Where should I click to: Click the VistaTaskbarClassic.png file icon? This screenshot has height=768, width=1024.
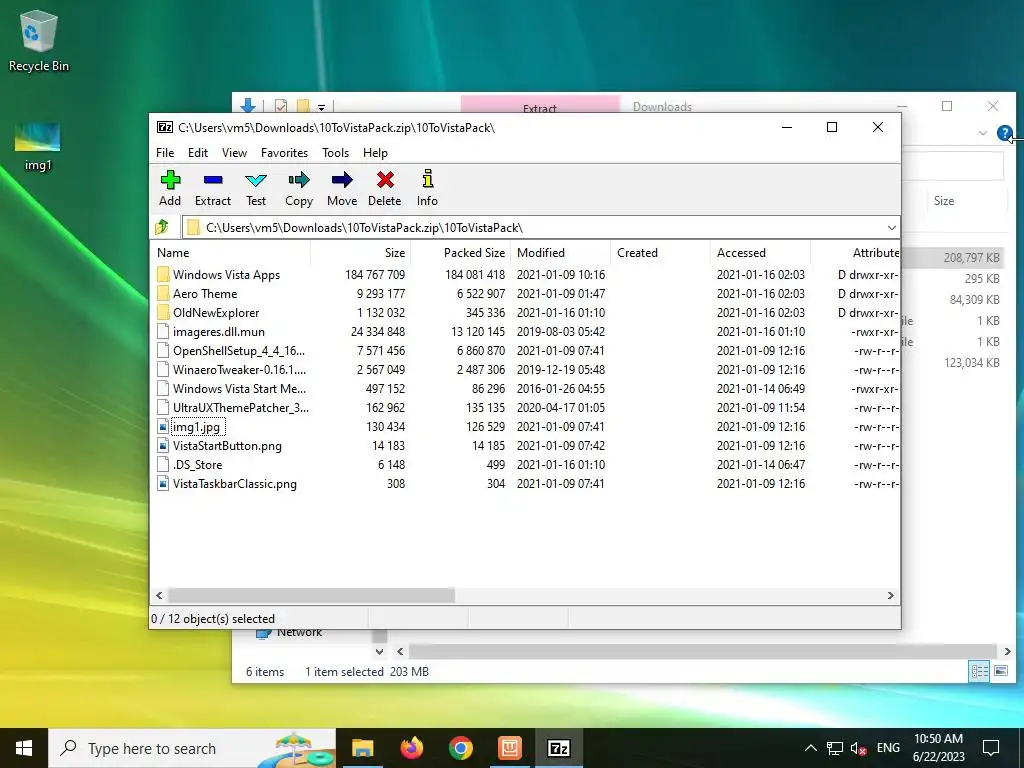pos(163,483)
